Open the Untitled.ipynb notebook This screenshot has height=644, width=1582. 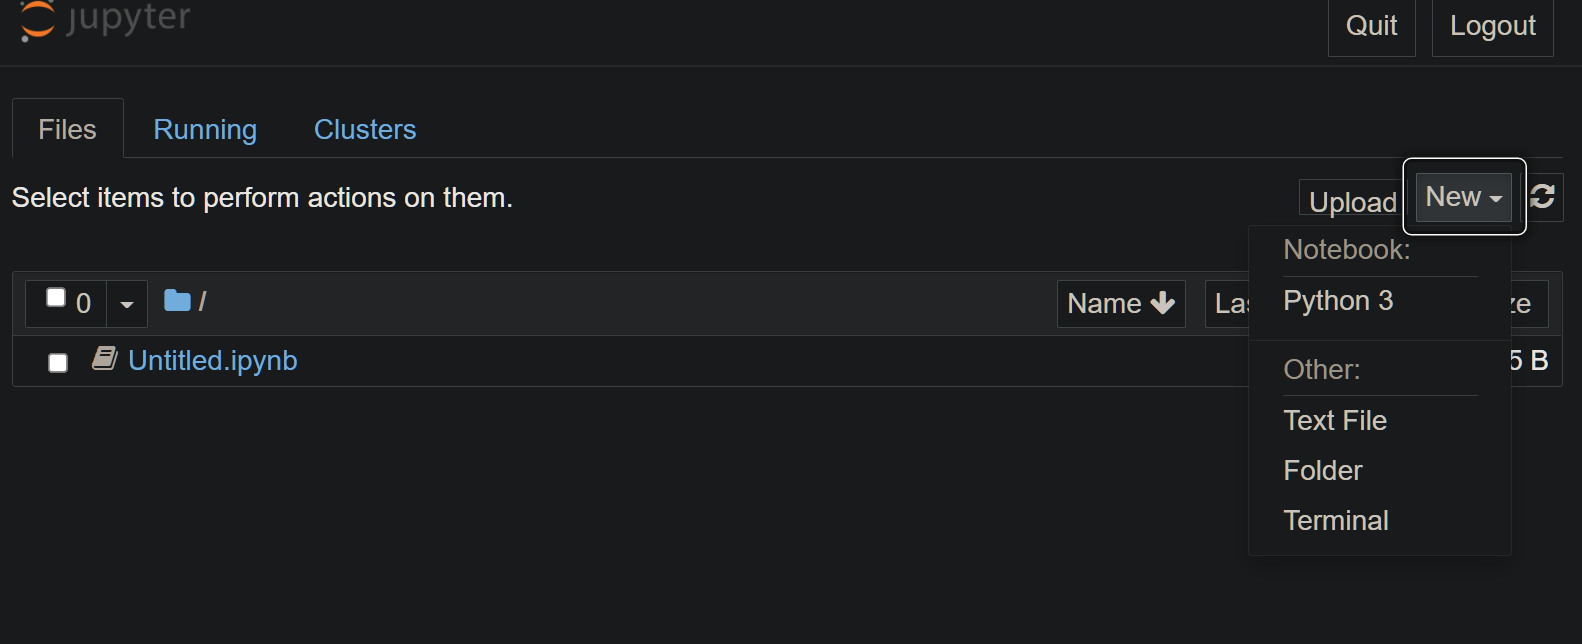coord(213,360)
